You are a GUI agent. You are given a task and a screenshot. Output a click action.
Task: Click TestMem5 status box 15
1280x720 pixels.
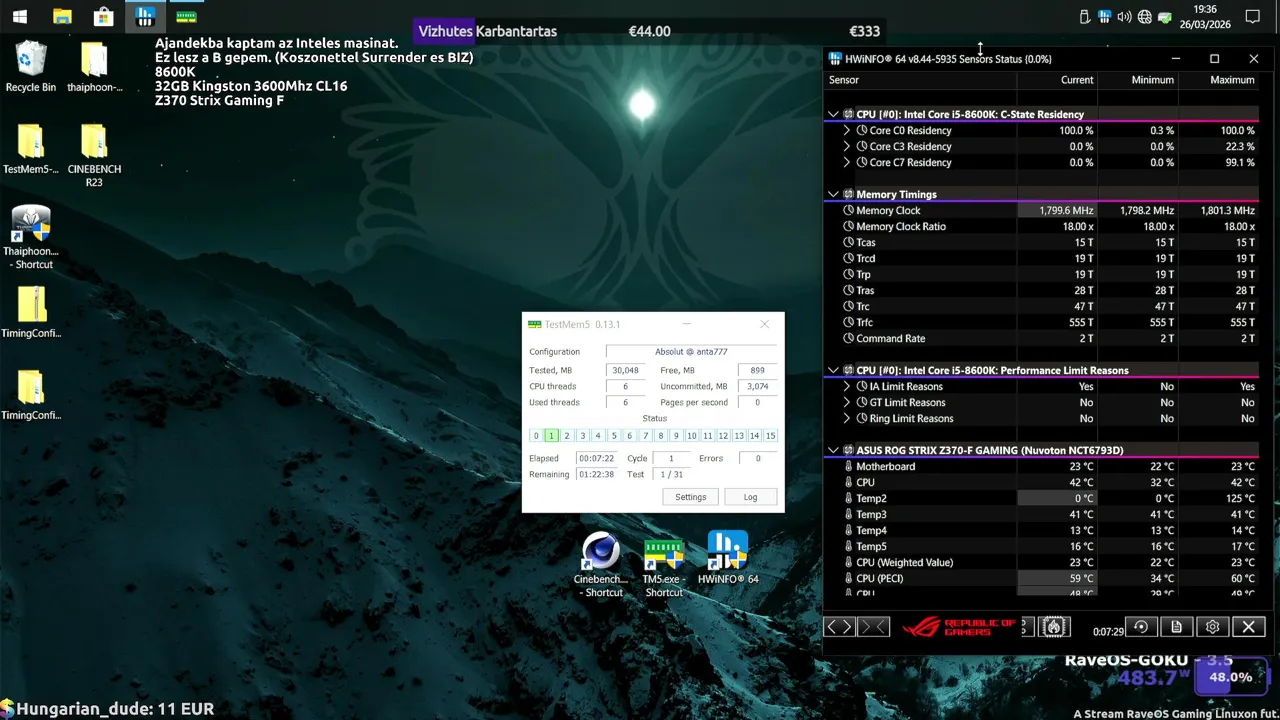coord(770,436)
